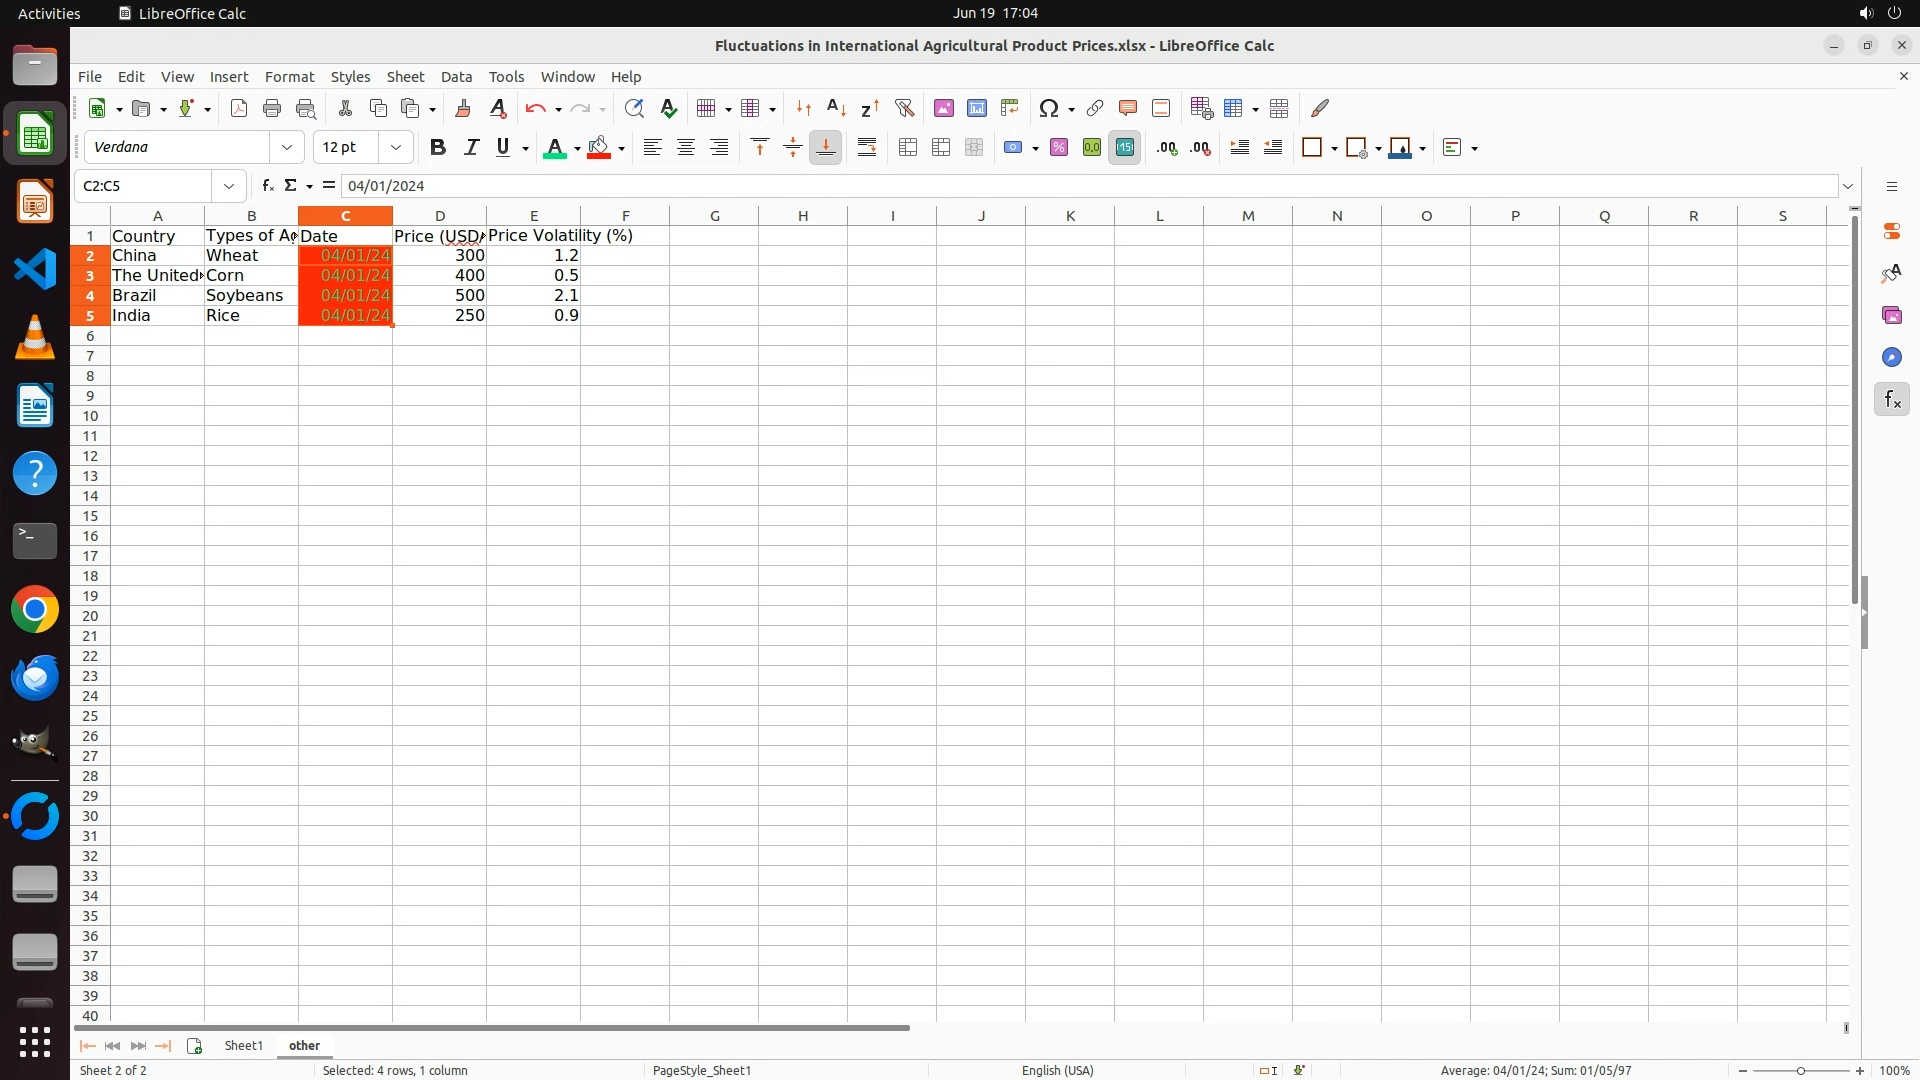Click cell D2 containing 300

439,256
